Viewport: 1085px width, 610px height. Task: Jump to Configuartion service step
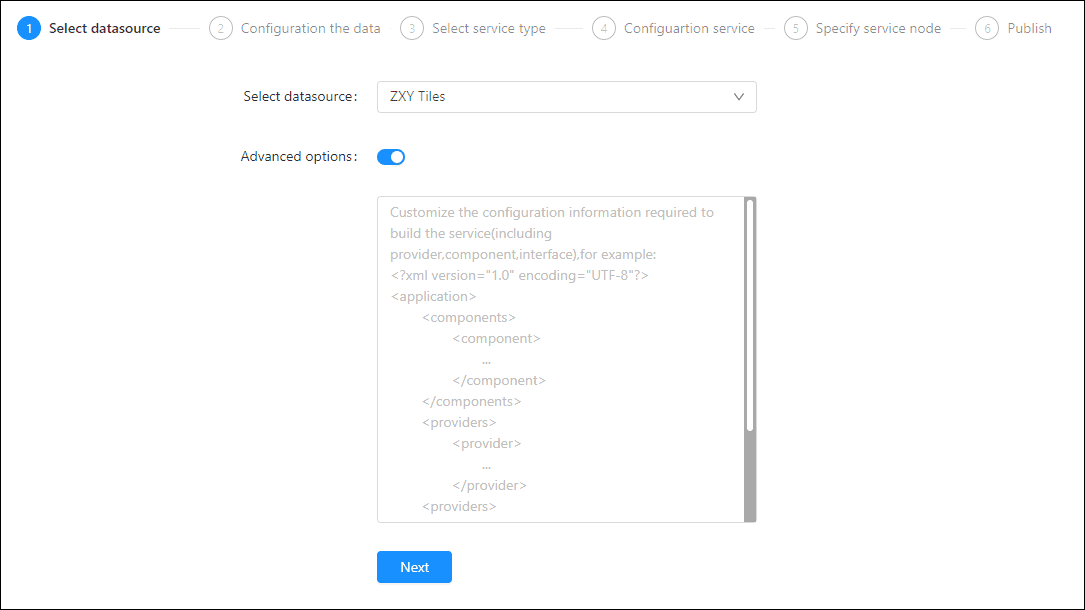(x=689, y=28)
